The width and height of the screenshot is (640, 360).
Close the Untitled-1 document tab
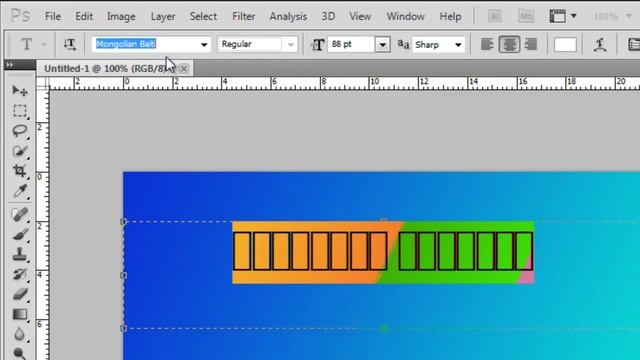click(x=184, y=68)
